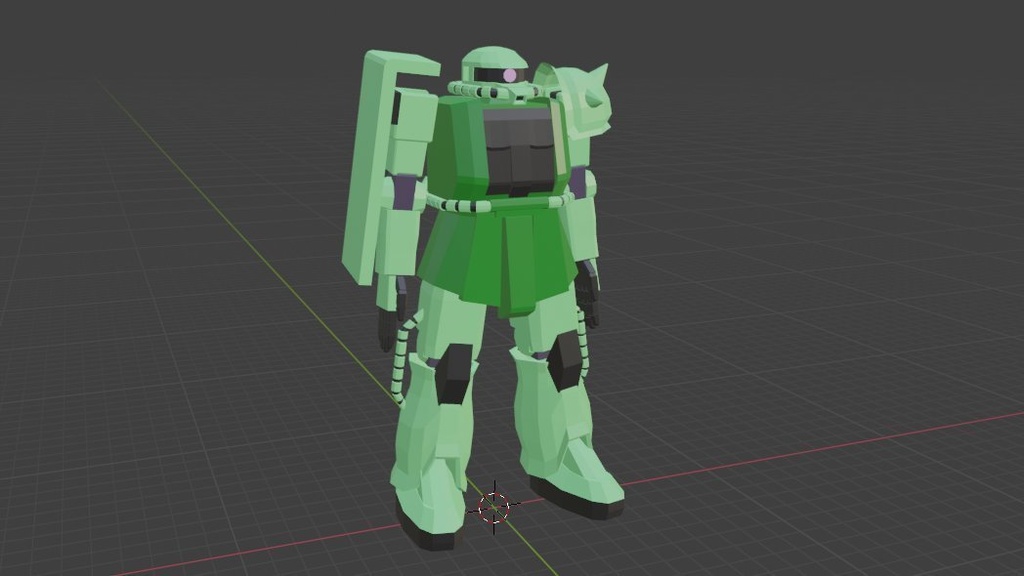
Task: Click the 3D cursor at the origin
Action: pyautogui.click(x=494, y=506)
